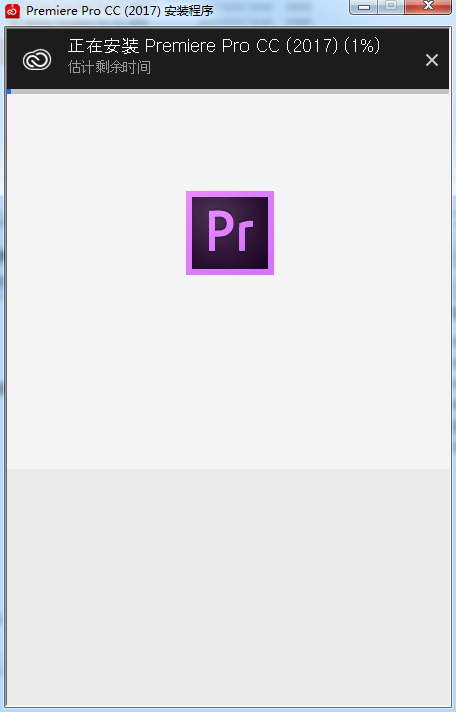Viewport: 456px width, 712px height.
Task: Click the title text Premiere Pro CC (2017) 安装程序
Action: 119,11
